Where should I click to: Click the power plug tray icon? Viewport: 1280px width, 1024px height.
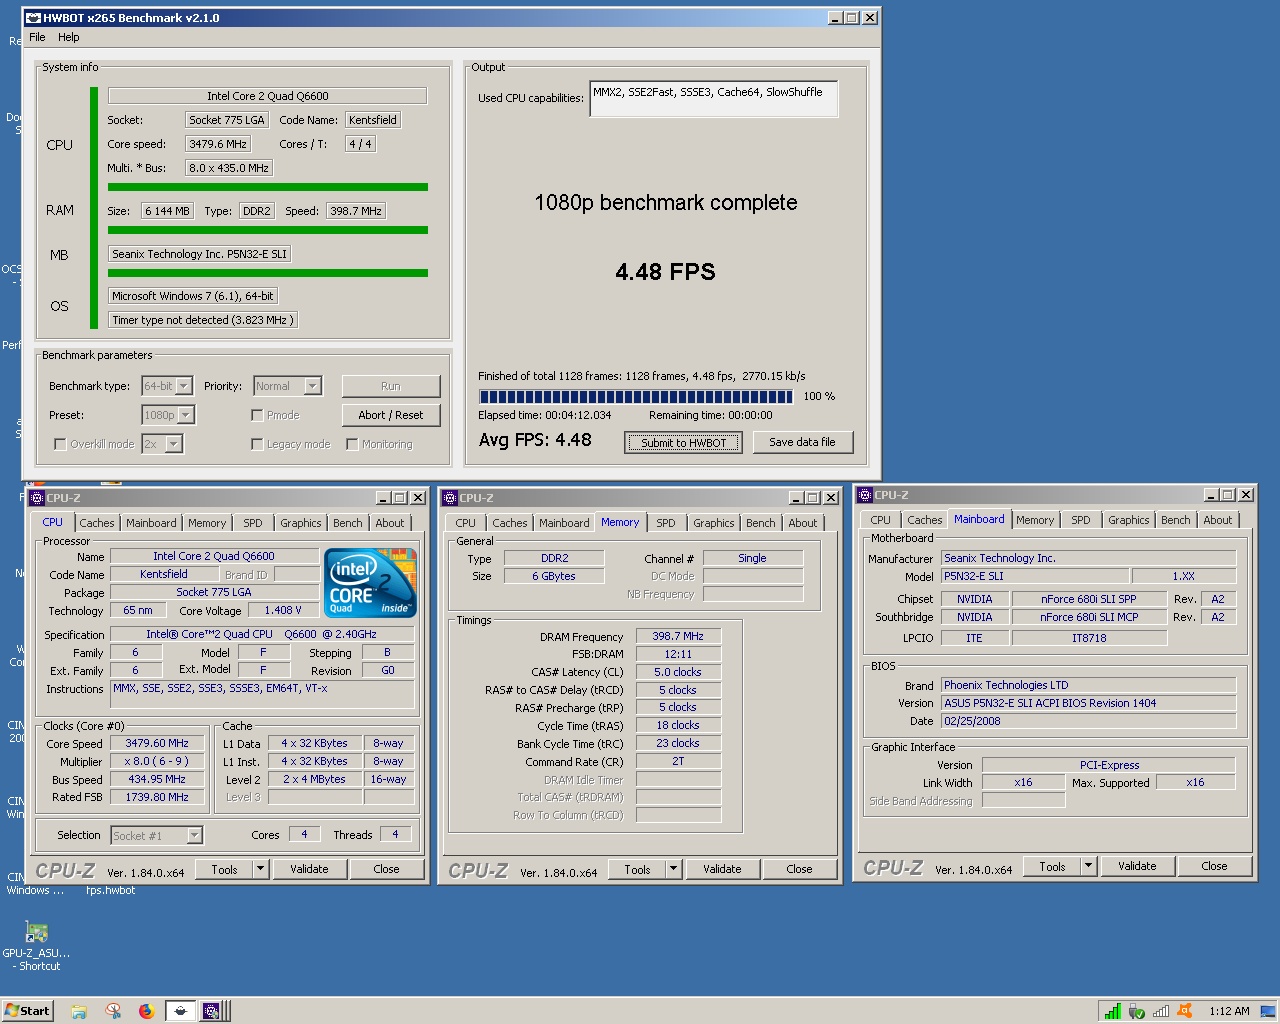(1136, 1011)
